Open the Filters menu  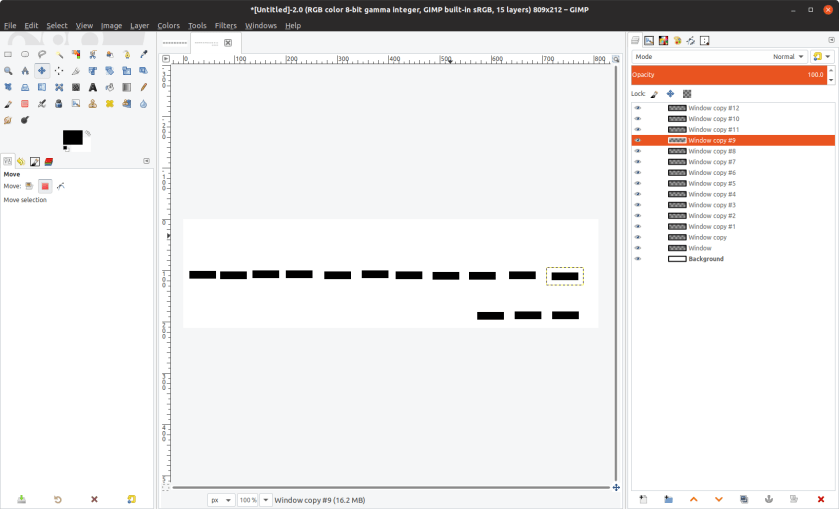tap(225, 25)
